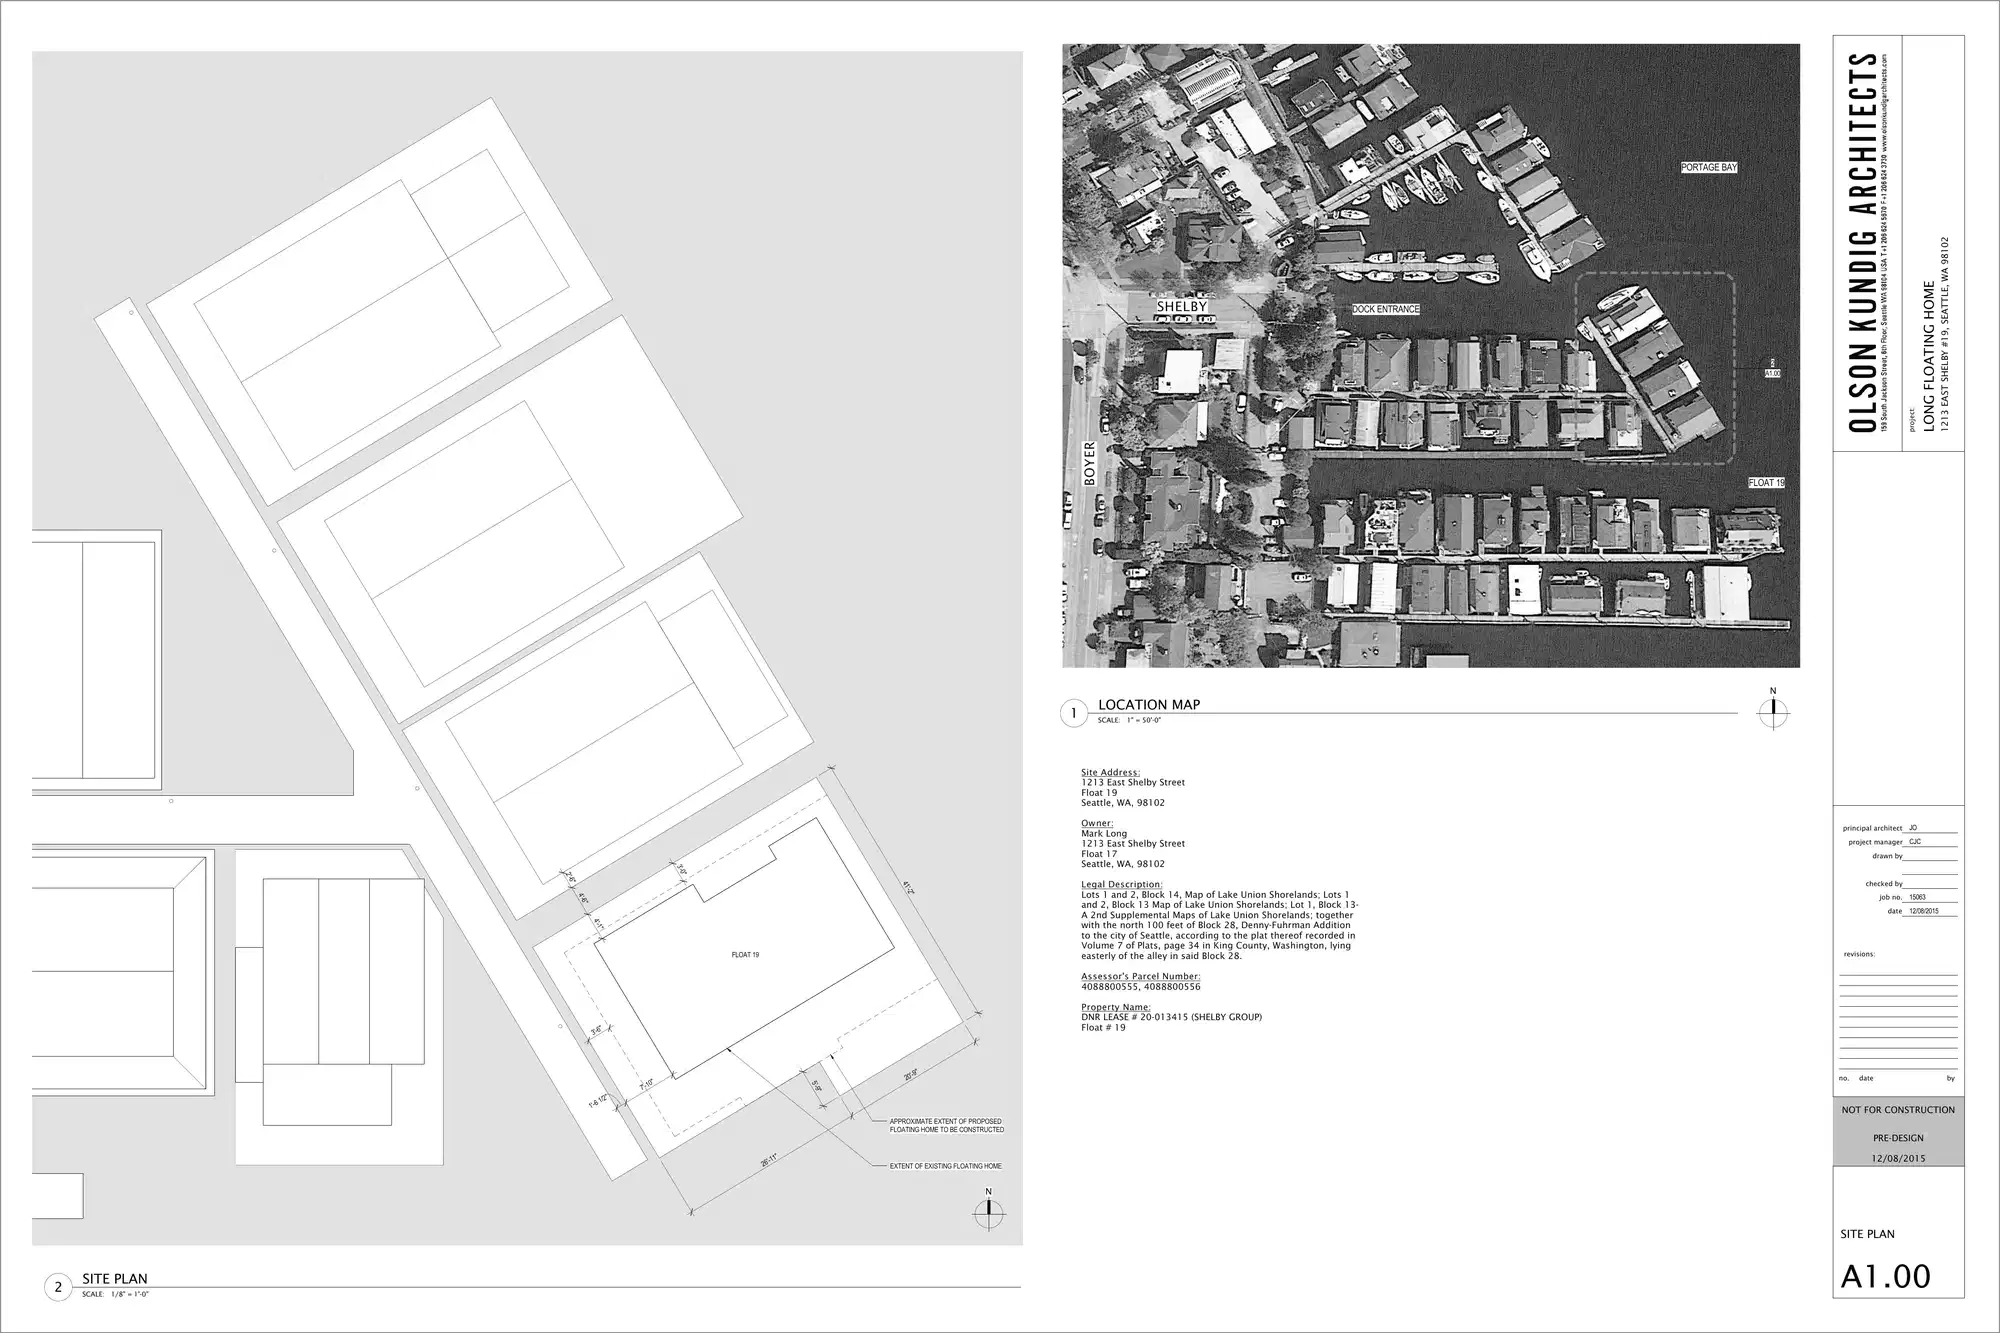The height and width of the screenshot is (1333, 2000).
Task: Click SITE PLAN sheet name in the title block
Action: coord(1867,1234)
